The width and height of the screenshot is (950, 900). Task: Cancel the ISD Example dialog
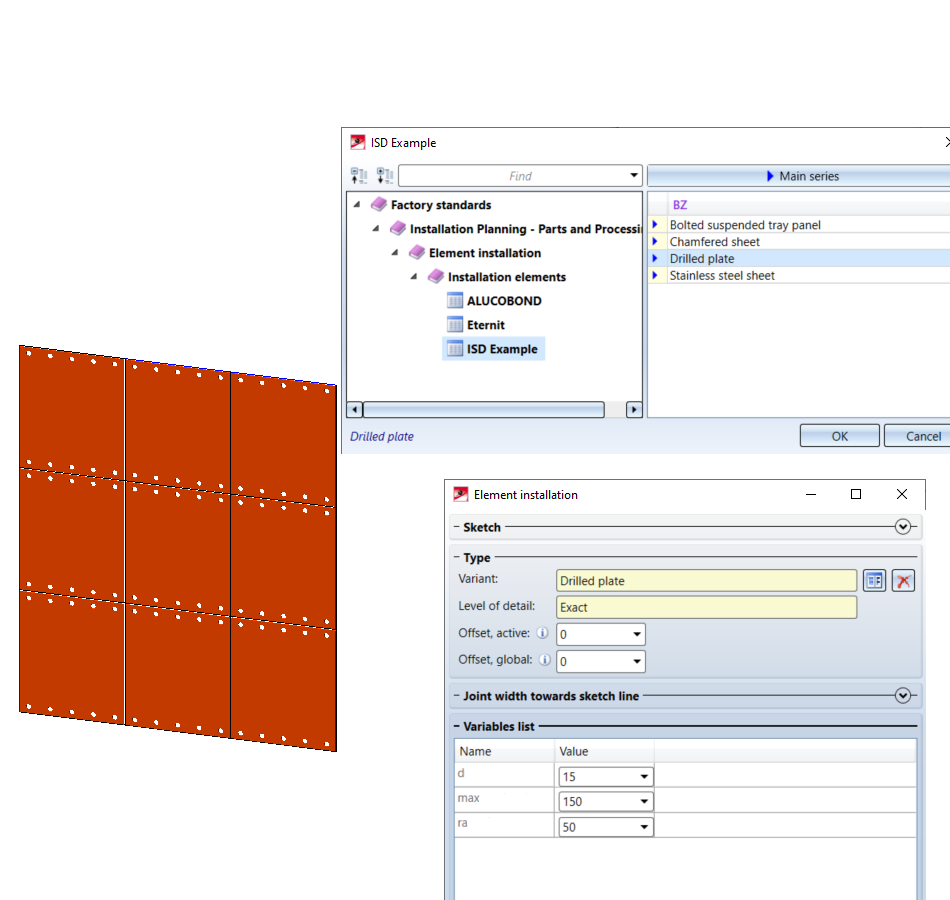click(922, 436)
